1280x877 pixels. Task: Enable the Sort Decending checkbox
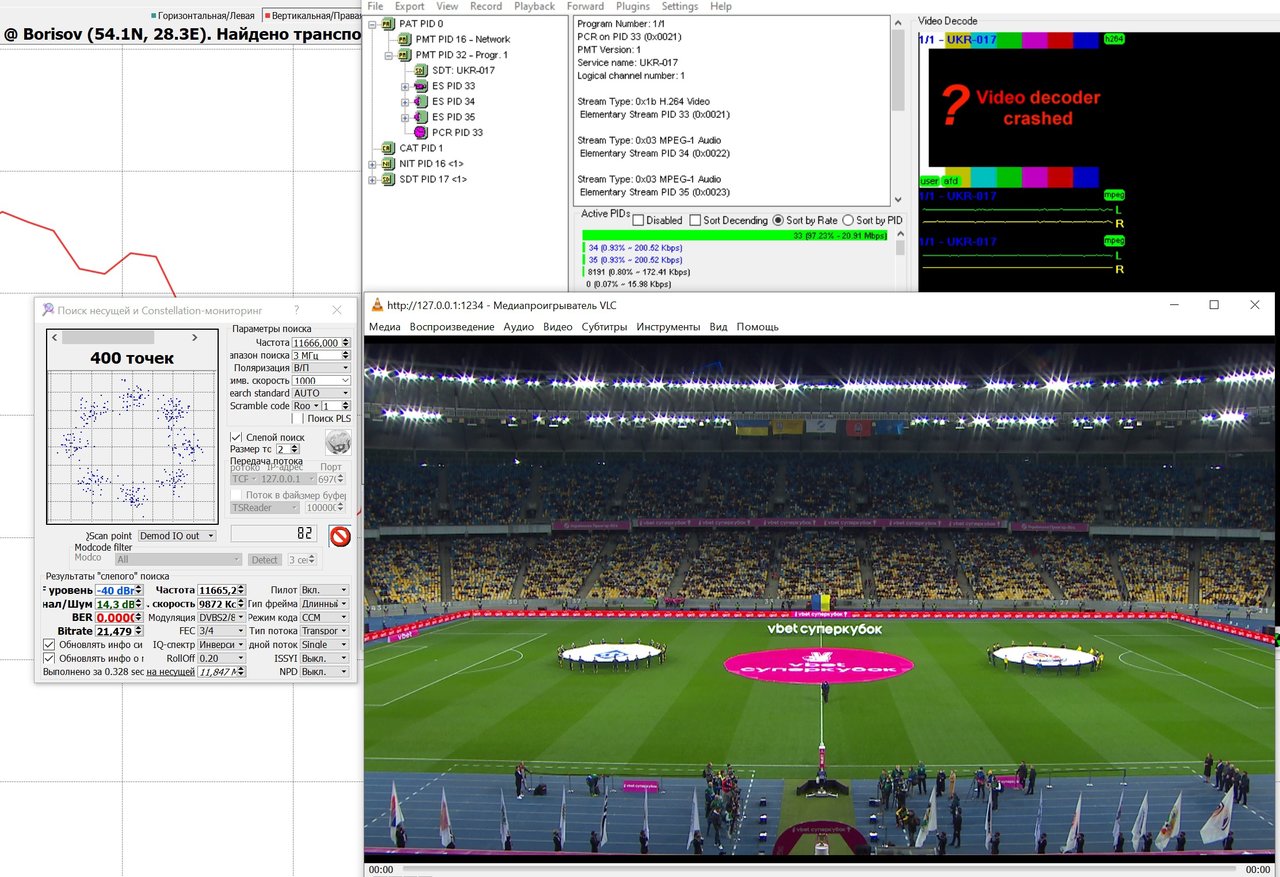click(695, 220)
